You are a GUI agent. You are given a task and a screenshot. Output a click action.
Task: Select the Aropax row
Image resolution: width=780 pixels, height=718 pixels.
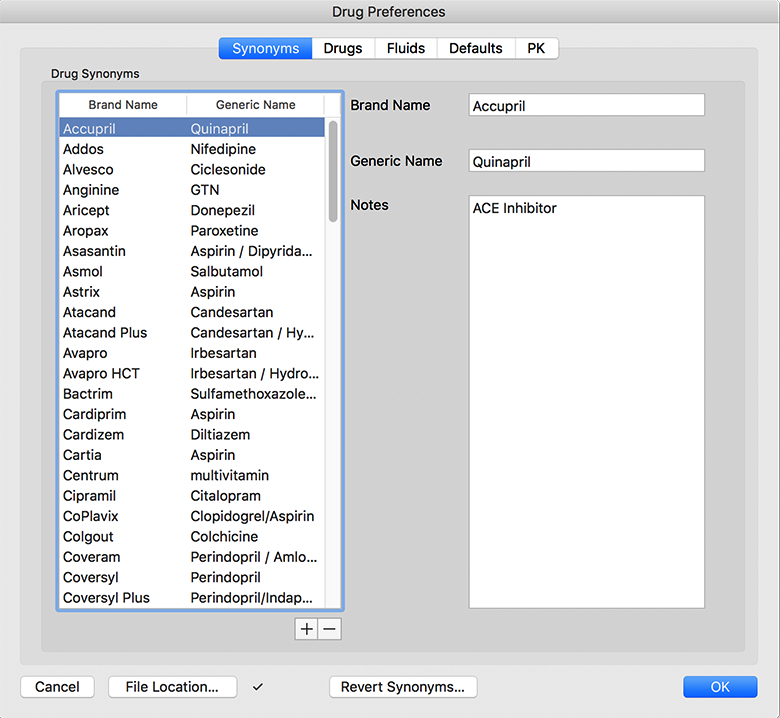pos(192,230)
